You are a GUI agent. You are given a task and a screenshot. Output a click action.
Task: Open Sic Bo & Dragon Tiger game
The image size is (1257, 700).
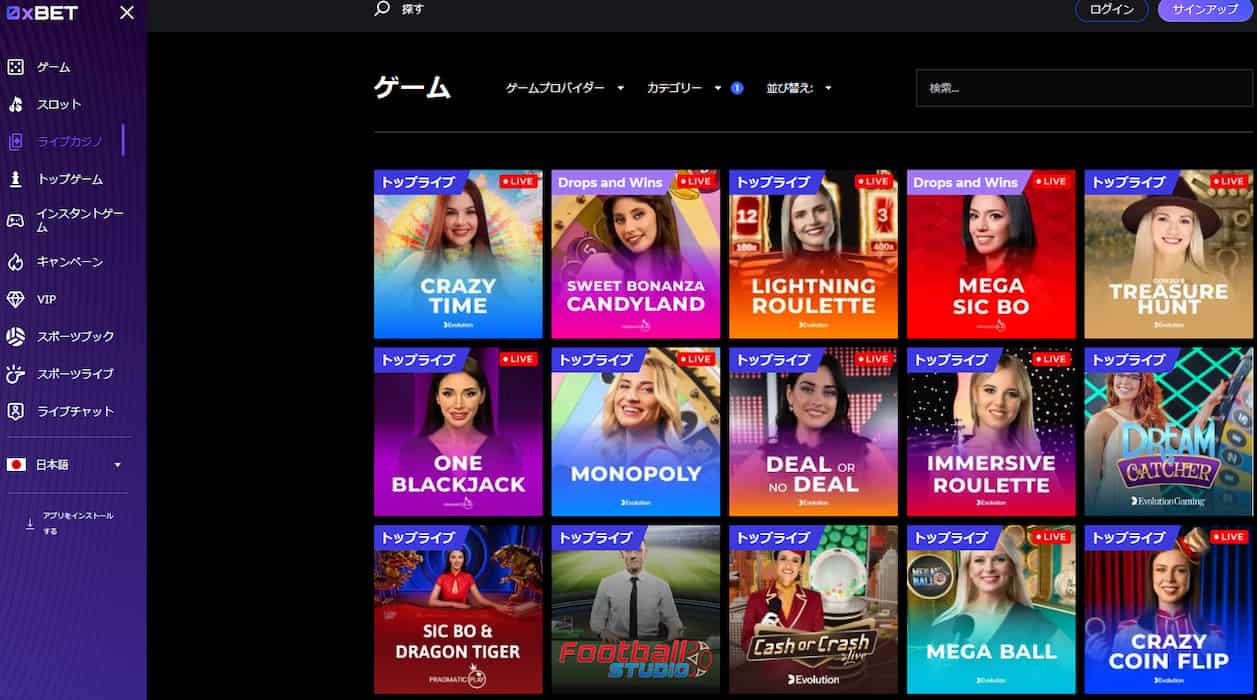tap(458, 610)
